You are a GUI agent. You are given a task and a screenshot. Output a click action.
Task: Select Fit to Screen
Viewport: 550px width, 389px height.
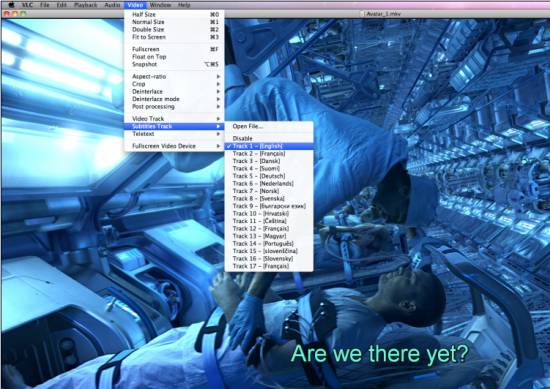174,37
